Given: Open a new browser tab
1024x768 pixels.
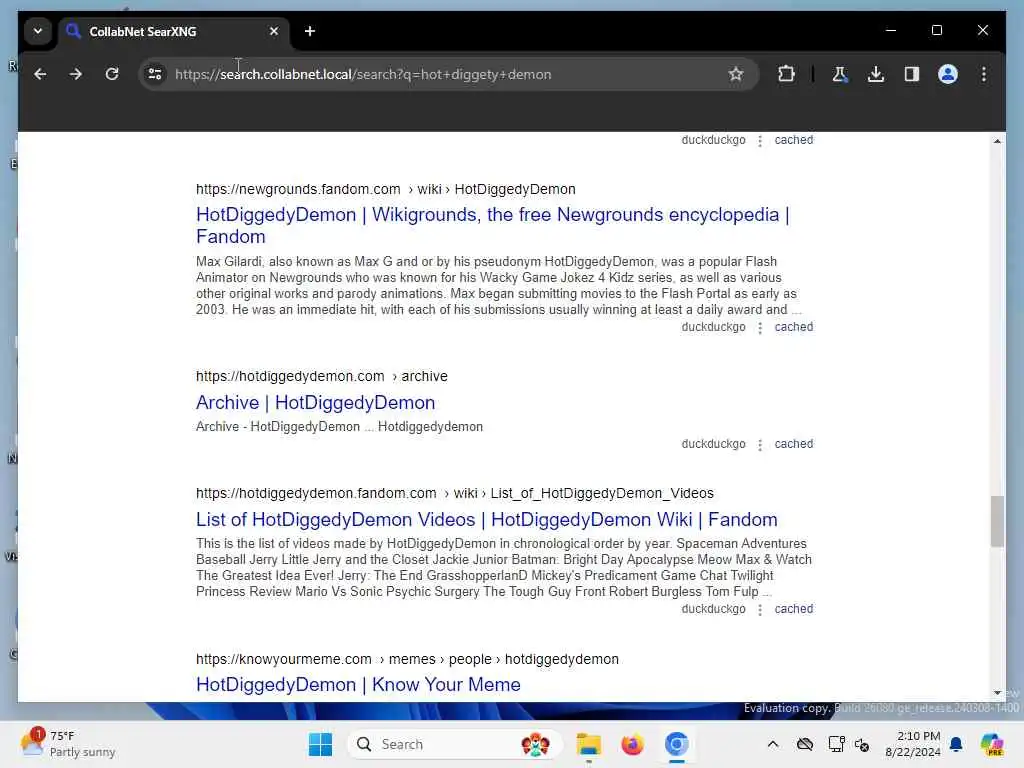Looking at the screenshot, I should (310, 31).
